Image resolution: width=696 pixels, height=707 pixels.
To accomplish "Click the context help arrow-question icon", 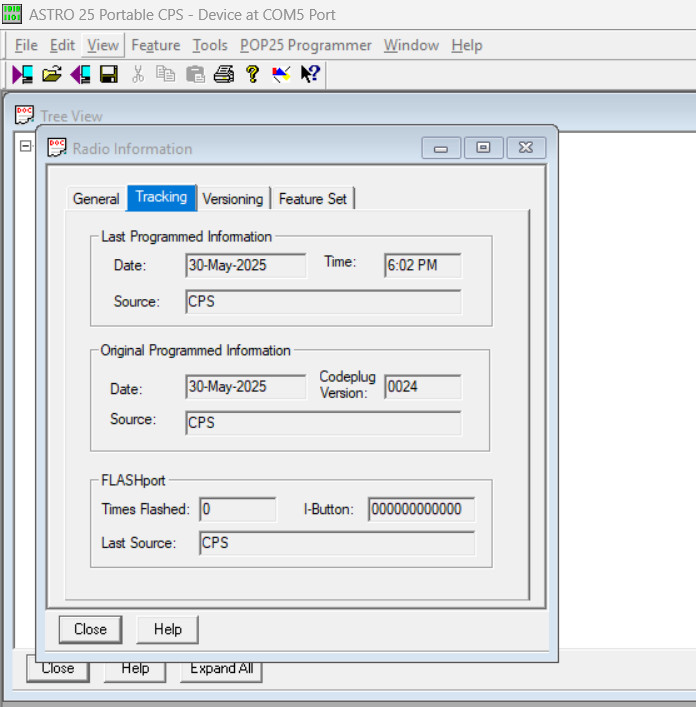I will coord(310,74).
